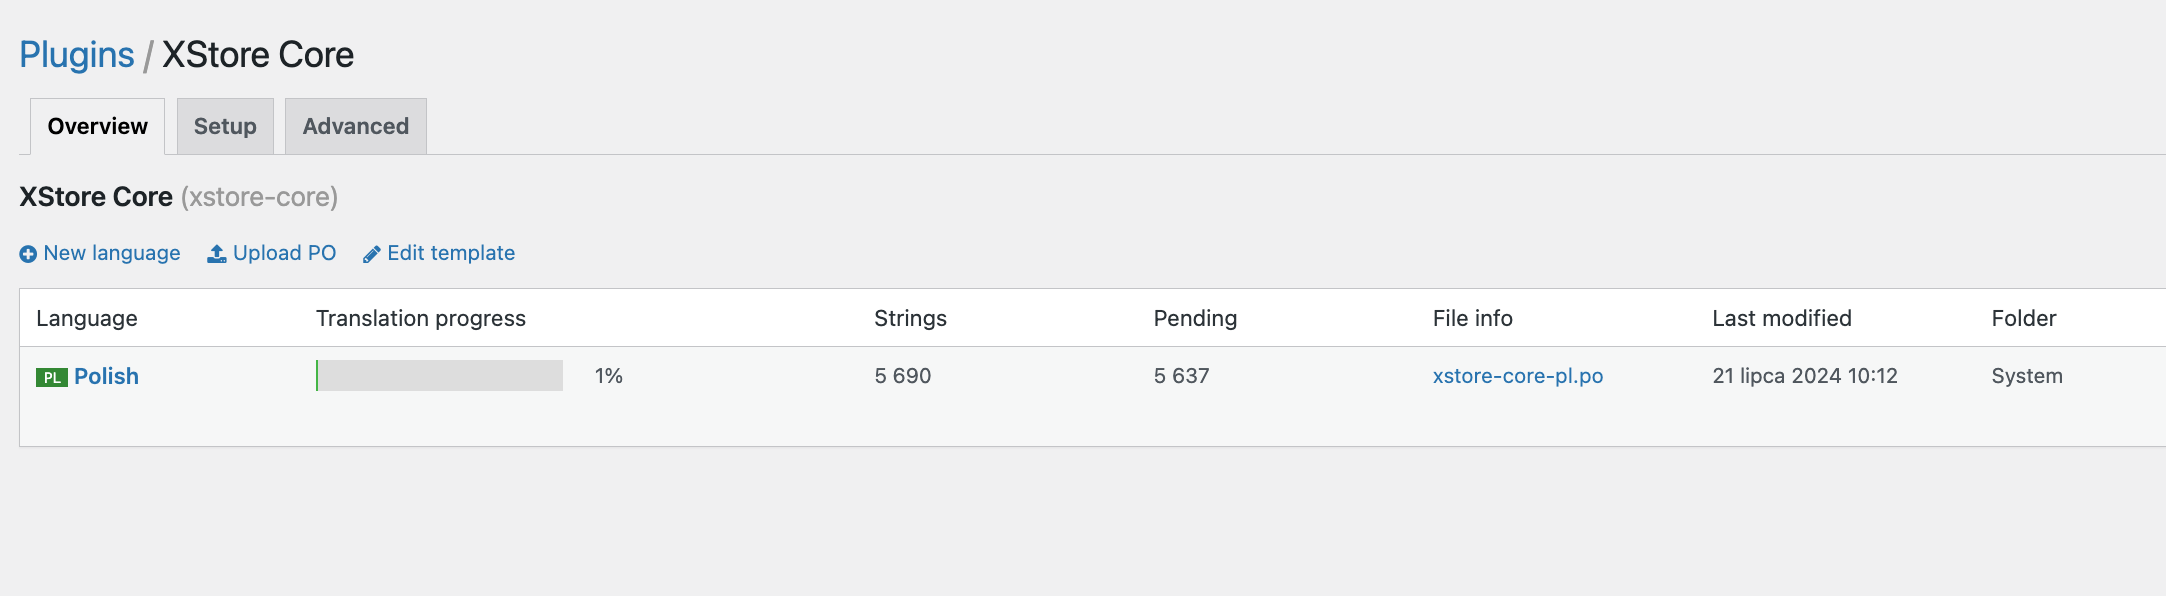Sort by Folder column header
2166x596 pixels.
(x=2023, y=318)
